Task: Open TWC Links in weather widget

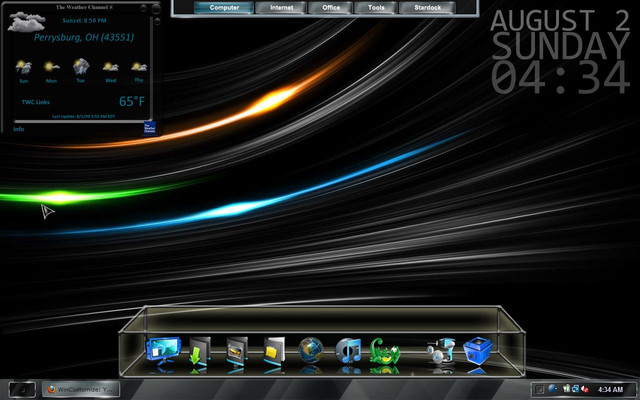Action: point(36,102)
